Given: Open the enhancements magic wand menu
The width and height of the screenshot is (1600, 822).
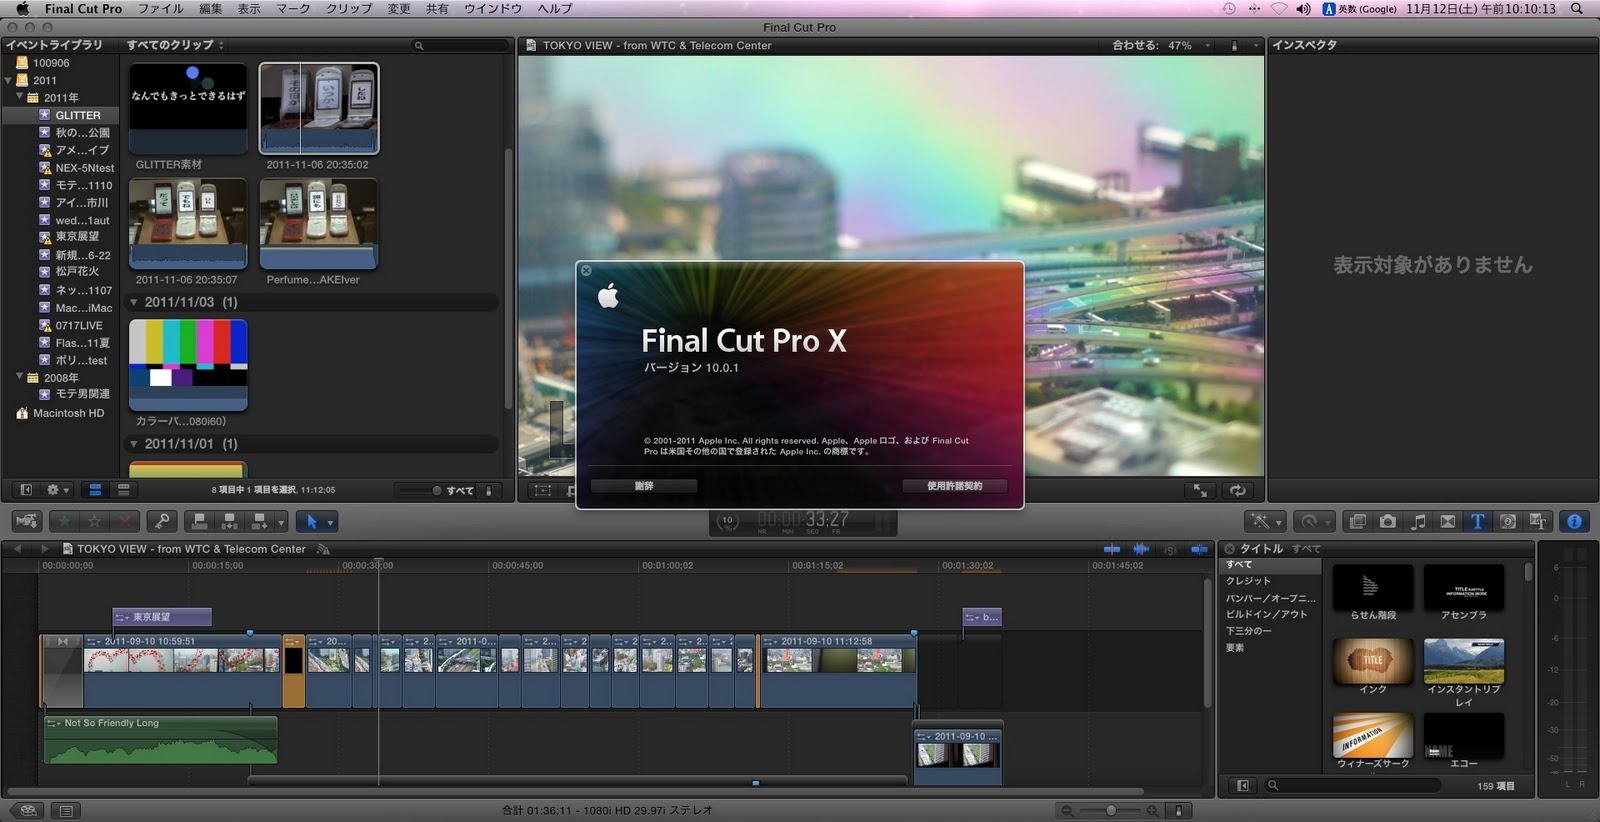Looking at the screenshot, I should click(x=1264, y=521).
